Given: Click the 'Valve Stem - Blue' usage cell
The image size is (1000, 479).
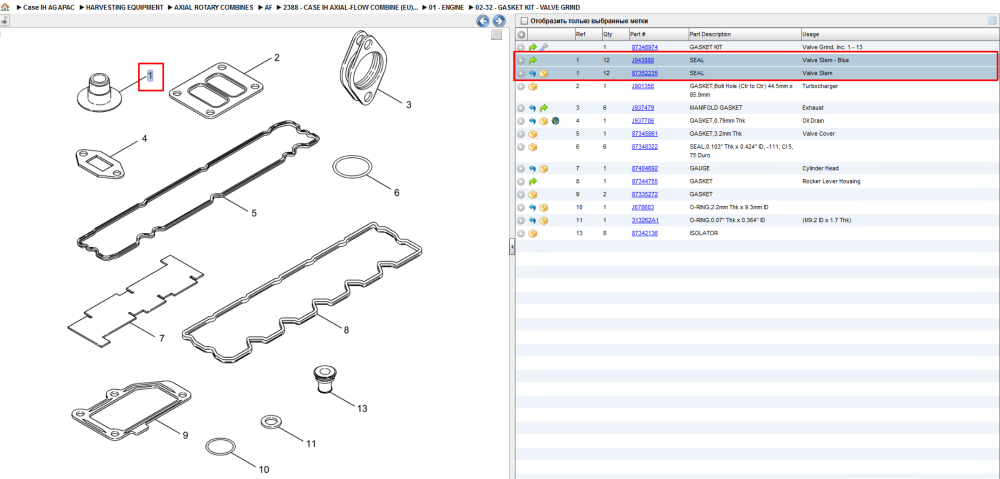Looking at the screenshot, I should tap(826, 61).
